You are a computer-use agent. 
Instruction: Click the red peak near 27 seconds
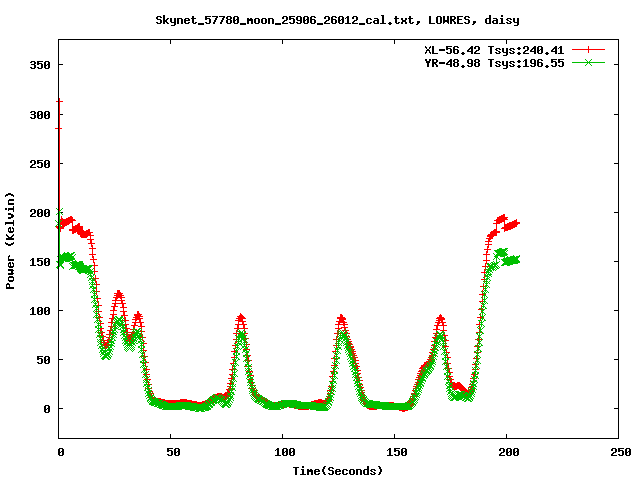119,293
